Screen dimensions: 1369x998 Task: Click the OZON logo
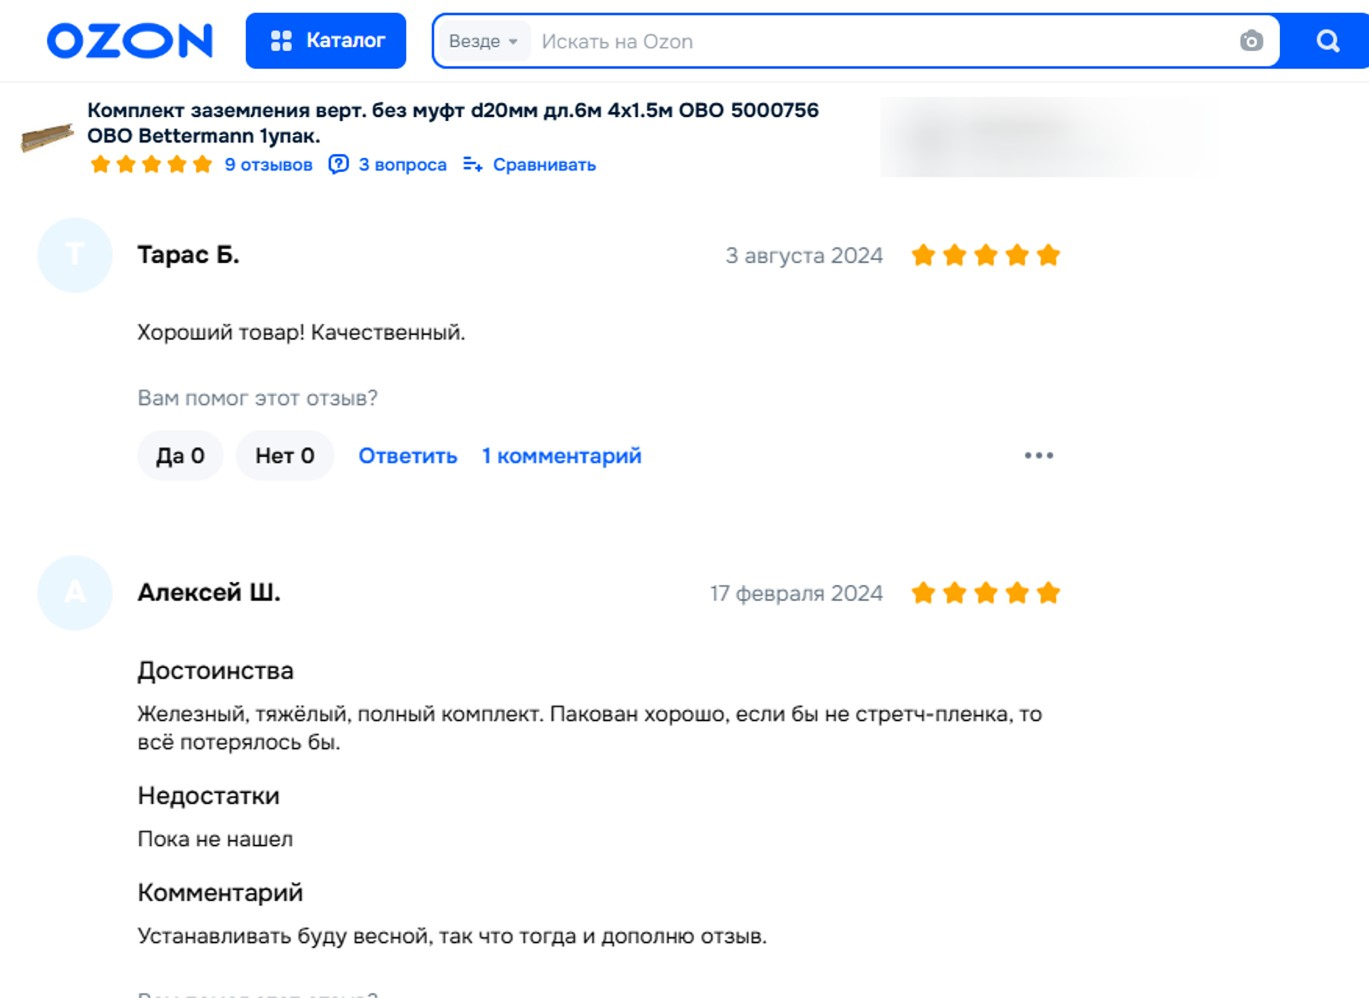pyautogui.click(x=130, y=41)
